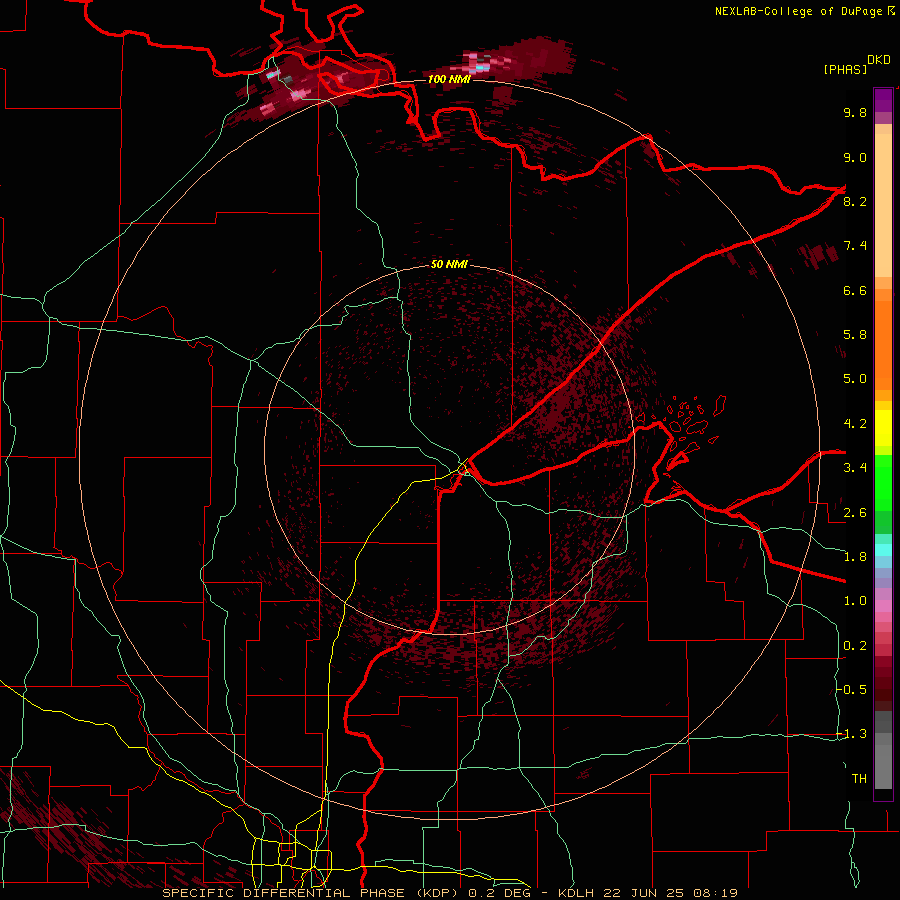
Task: Select the 0.2 scale value
Action: pyautogui.click(x=855, y=646)
